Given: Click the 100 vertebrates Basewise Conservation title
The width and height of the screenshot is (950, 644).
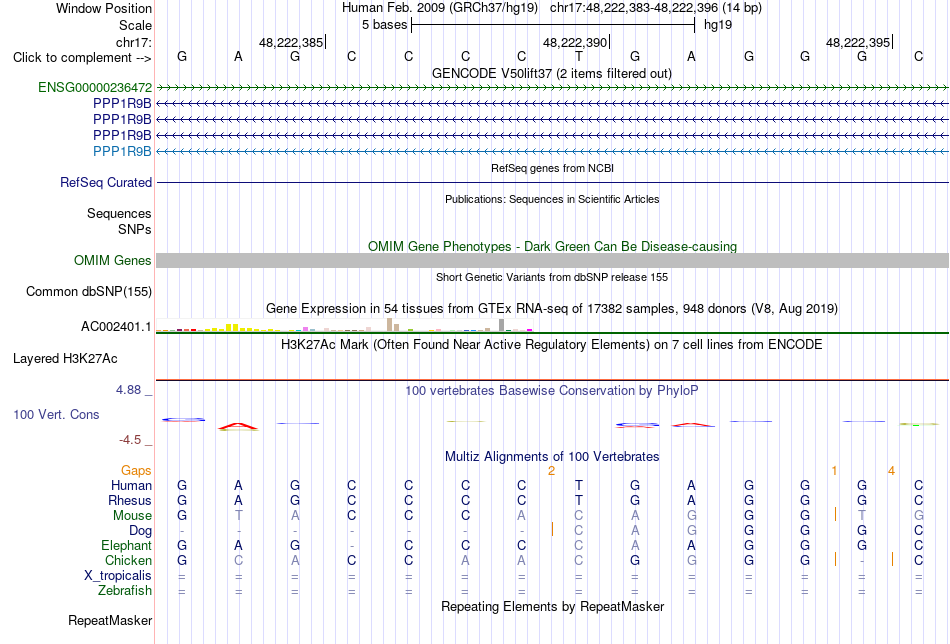Looking at the screenshot, I should coord(552,391).
